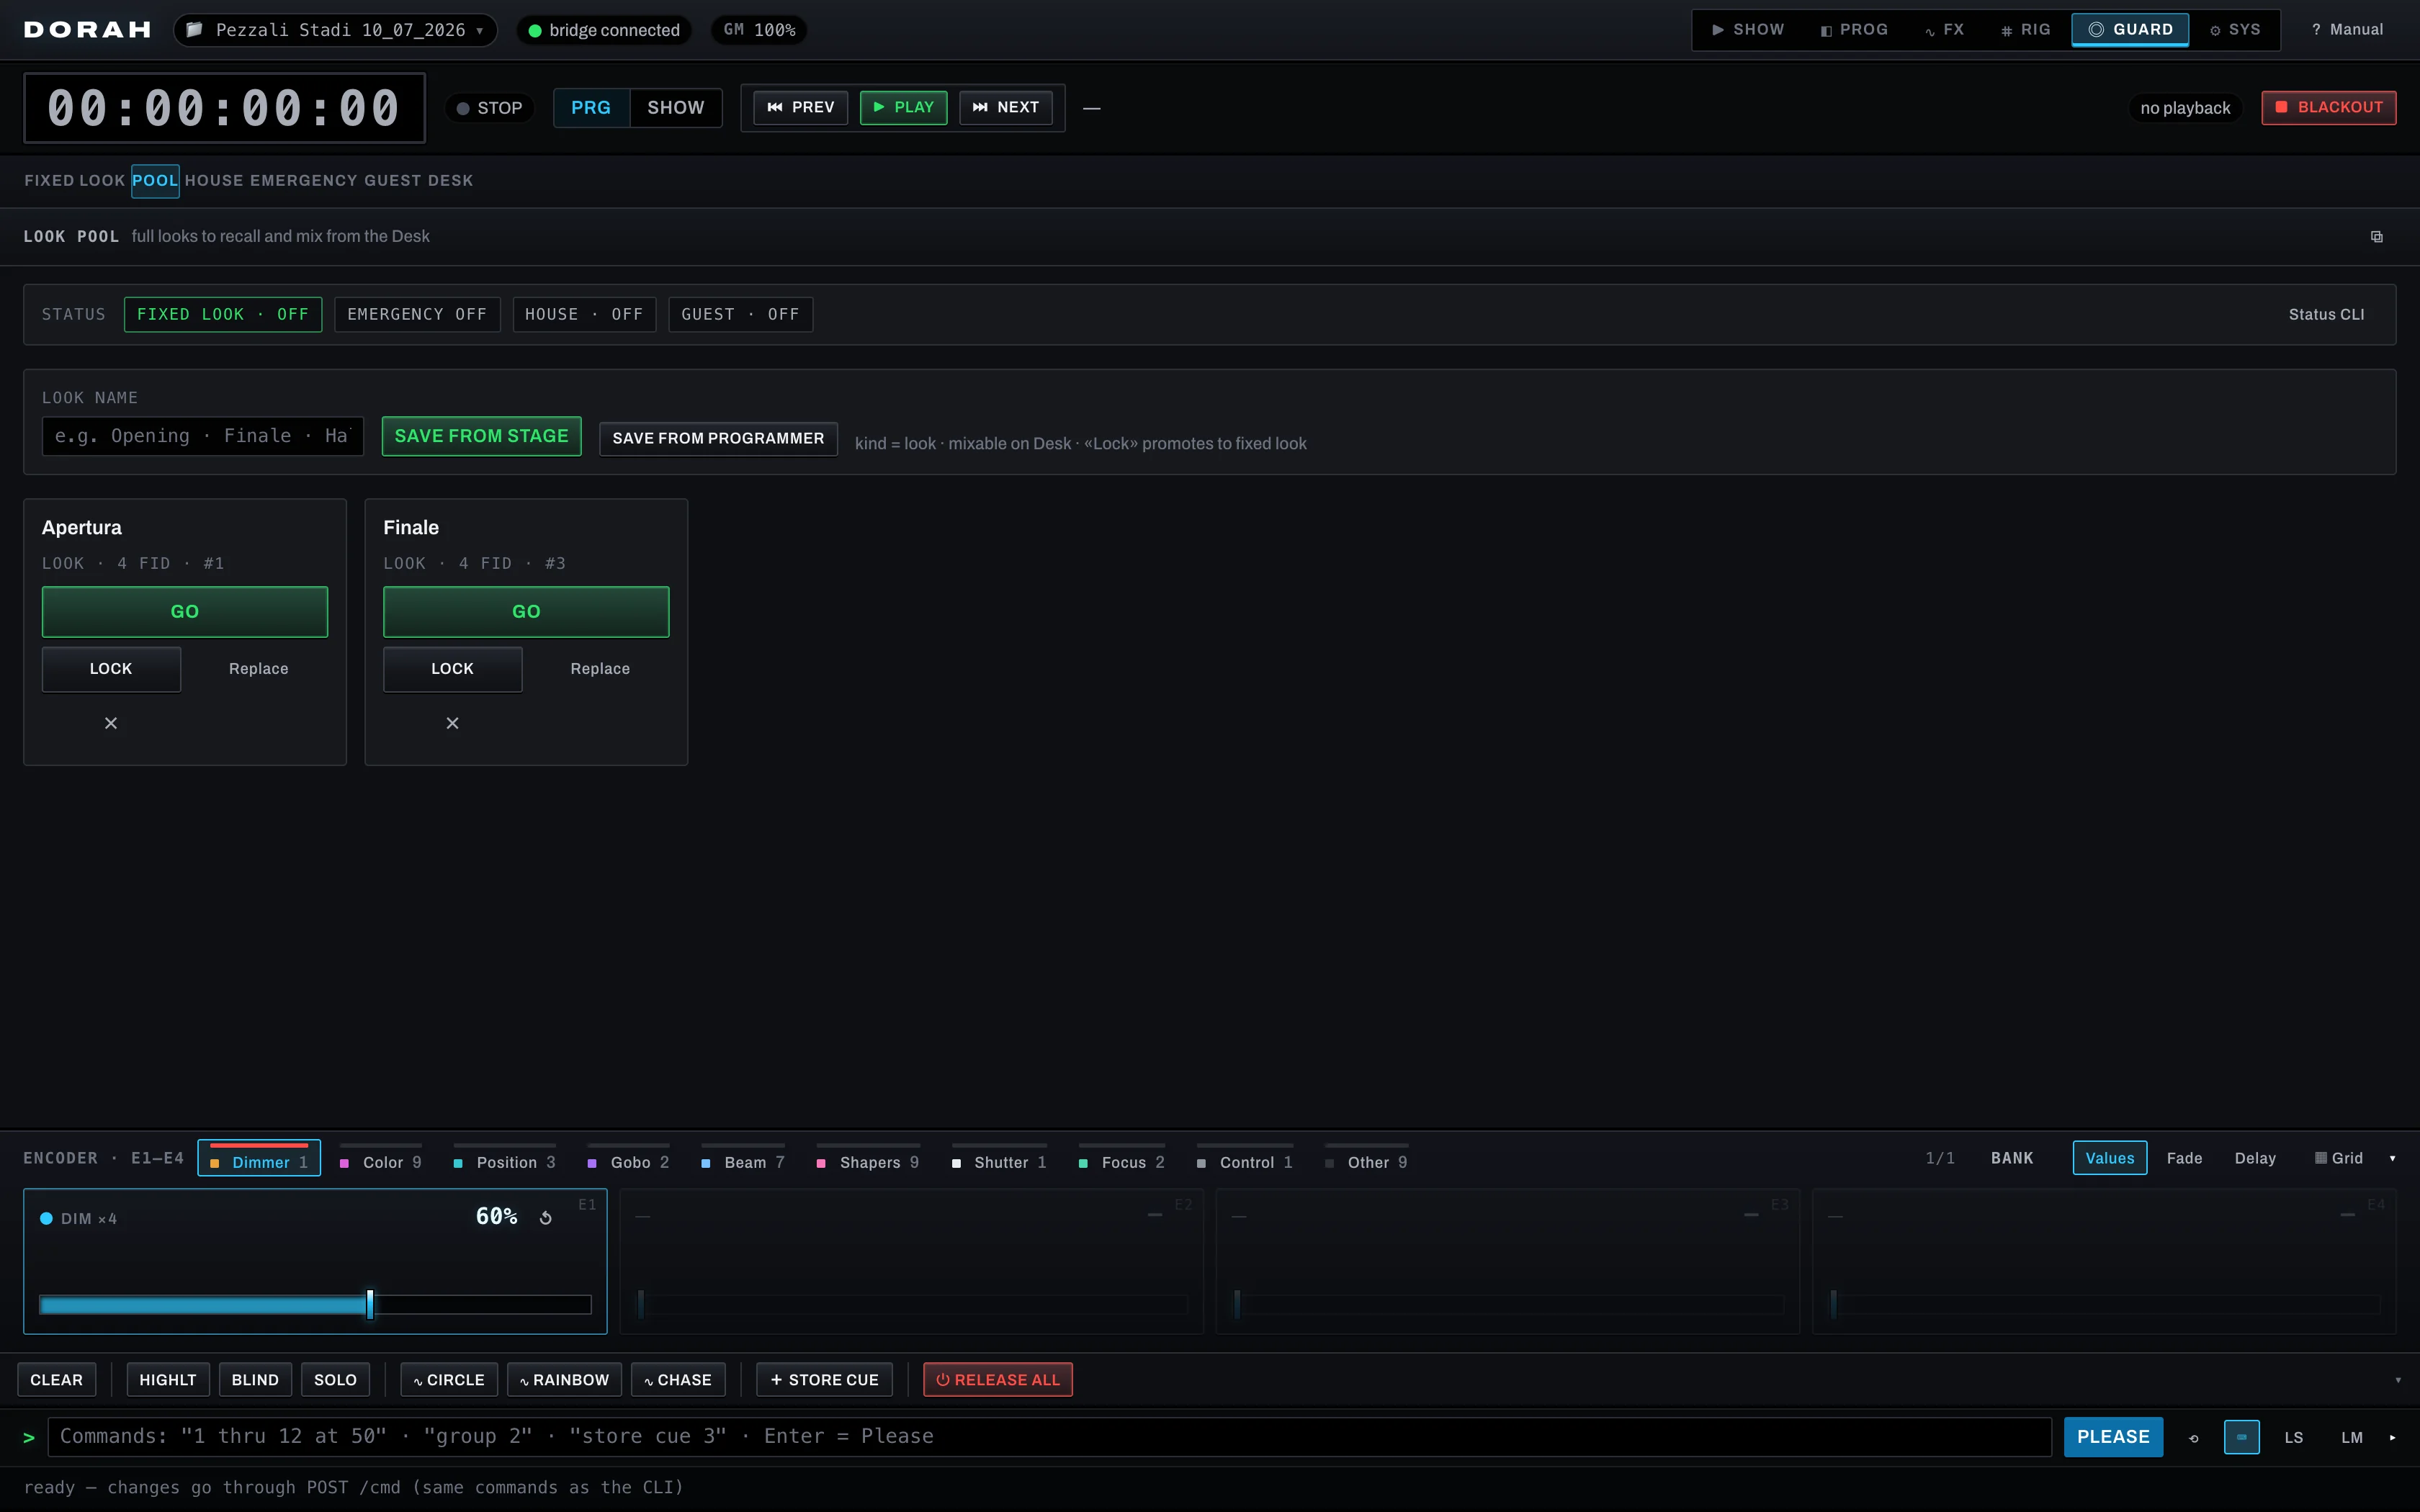Click the pop-out icon in Look Pool header

point(2376,237)
